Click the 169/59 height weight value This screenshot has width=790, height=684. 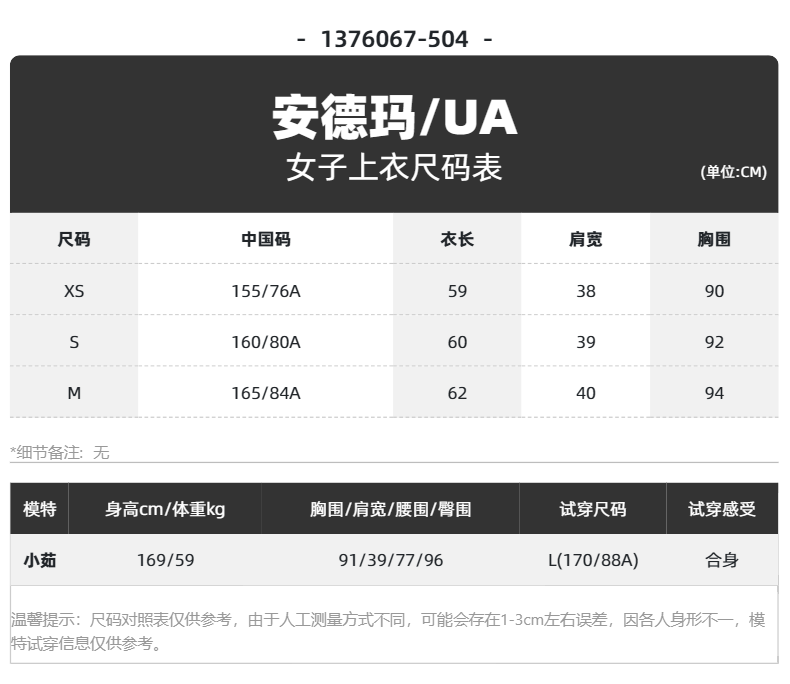[166, 560]
